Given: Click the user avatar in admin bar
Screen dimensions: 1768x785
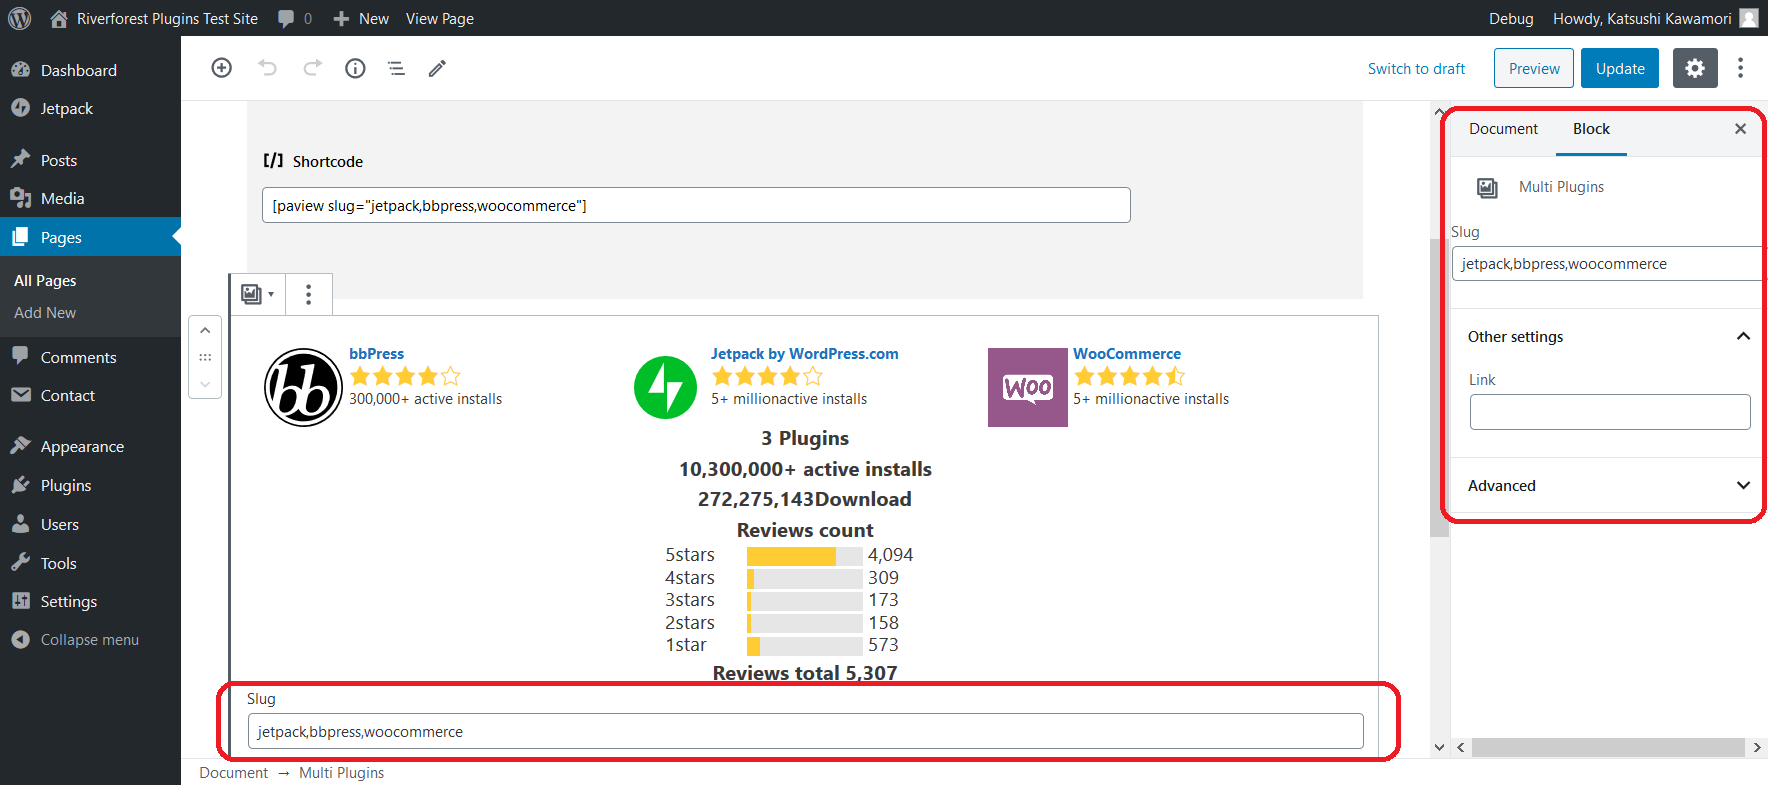Looking at the screenshot, I should click(x=1749, y=18).
